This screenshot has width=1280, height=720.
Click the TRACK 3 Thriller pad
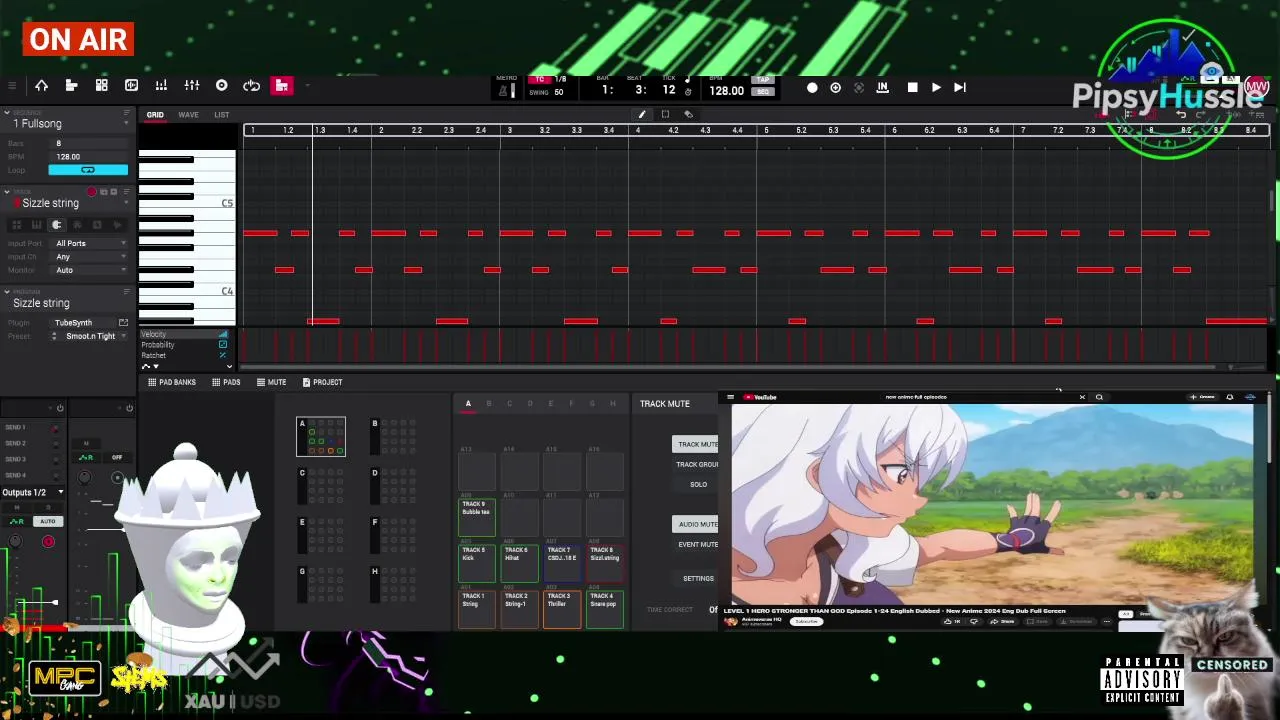(x=562, y=610)
